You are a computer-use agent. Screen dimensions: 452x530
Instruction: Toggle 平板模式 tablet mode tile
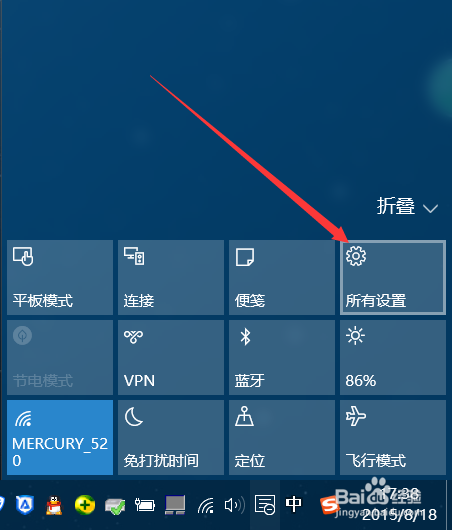[x=60, y=278]
